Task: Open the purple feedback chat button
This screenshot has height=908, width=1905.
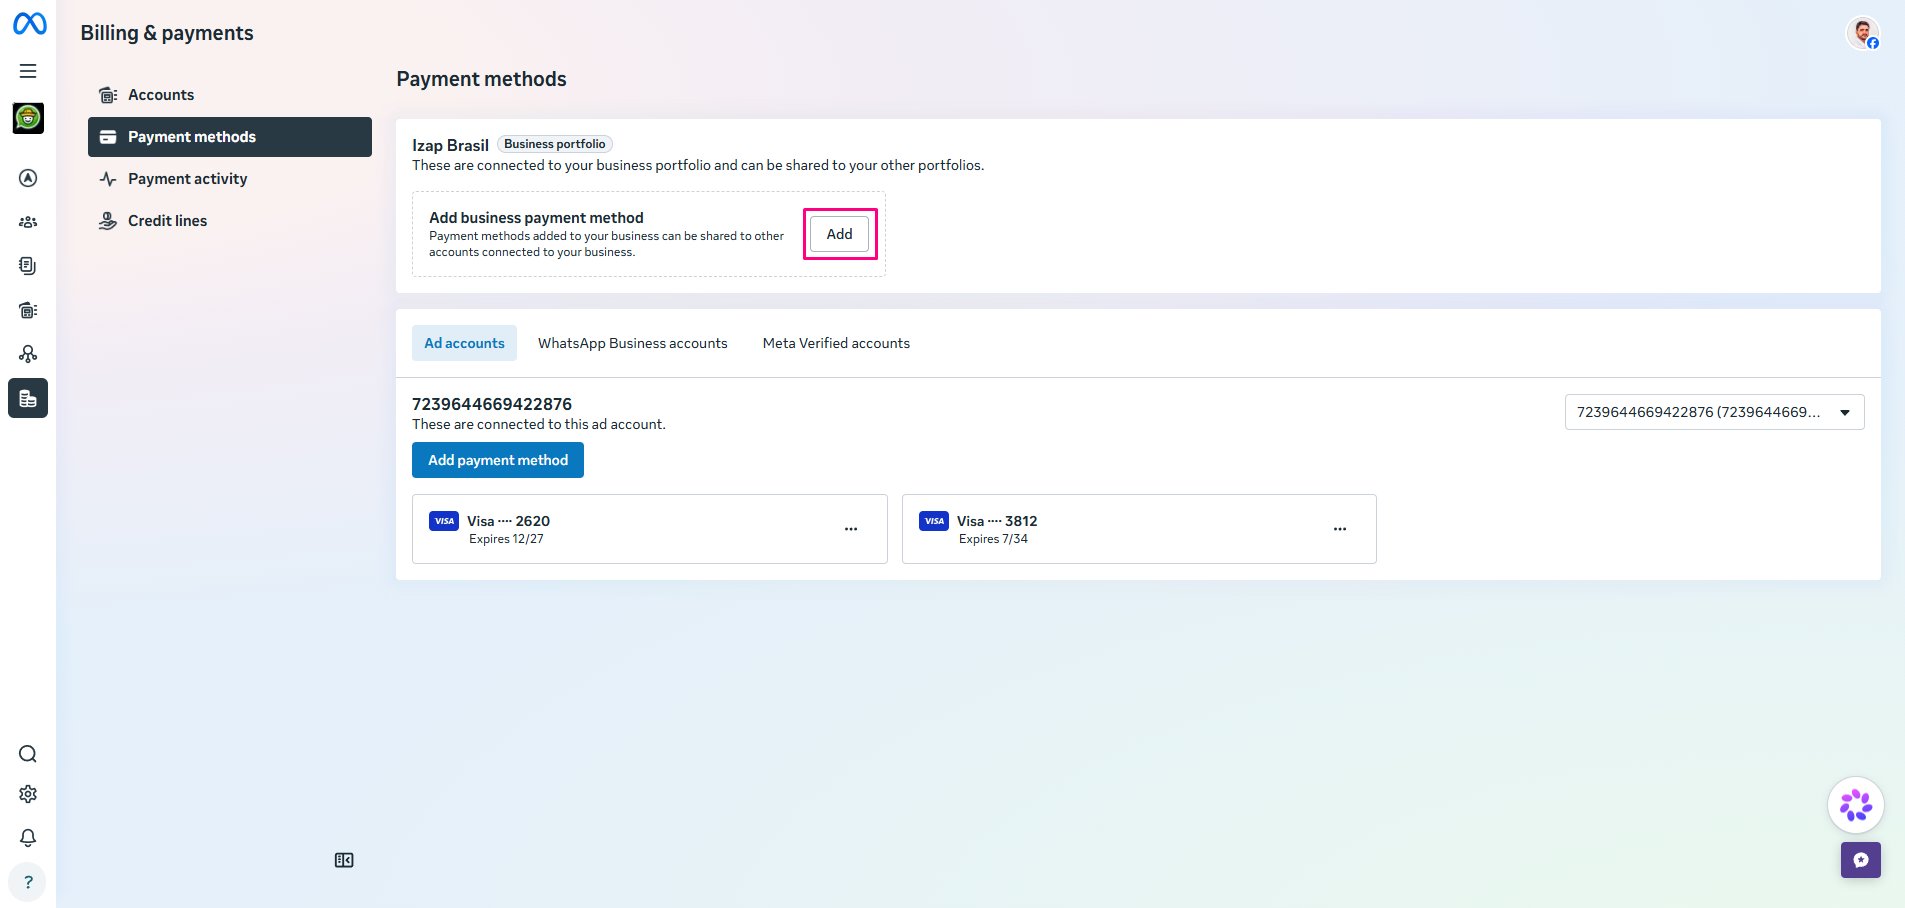Action: pos(1861,860)
